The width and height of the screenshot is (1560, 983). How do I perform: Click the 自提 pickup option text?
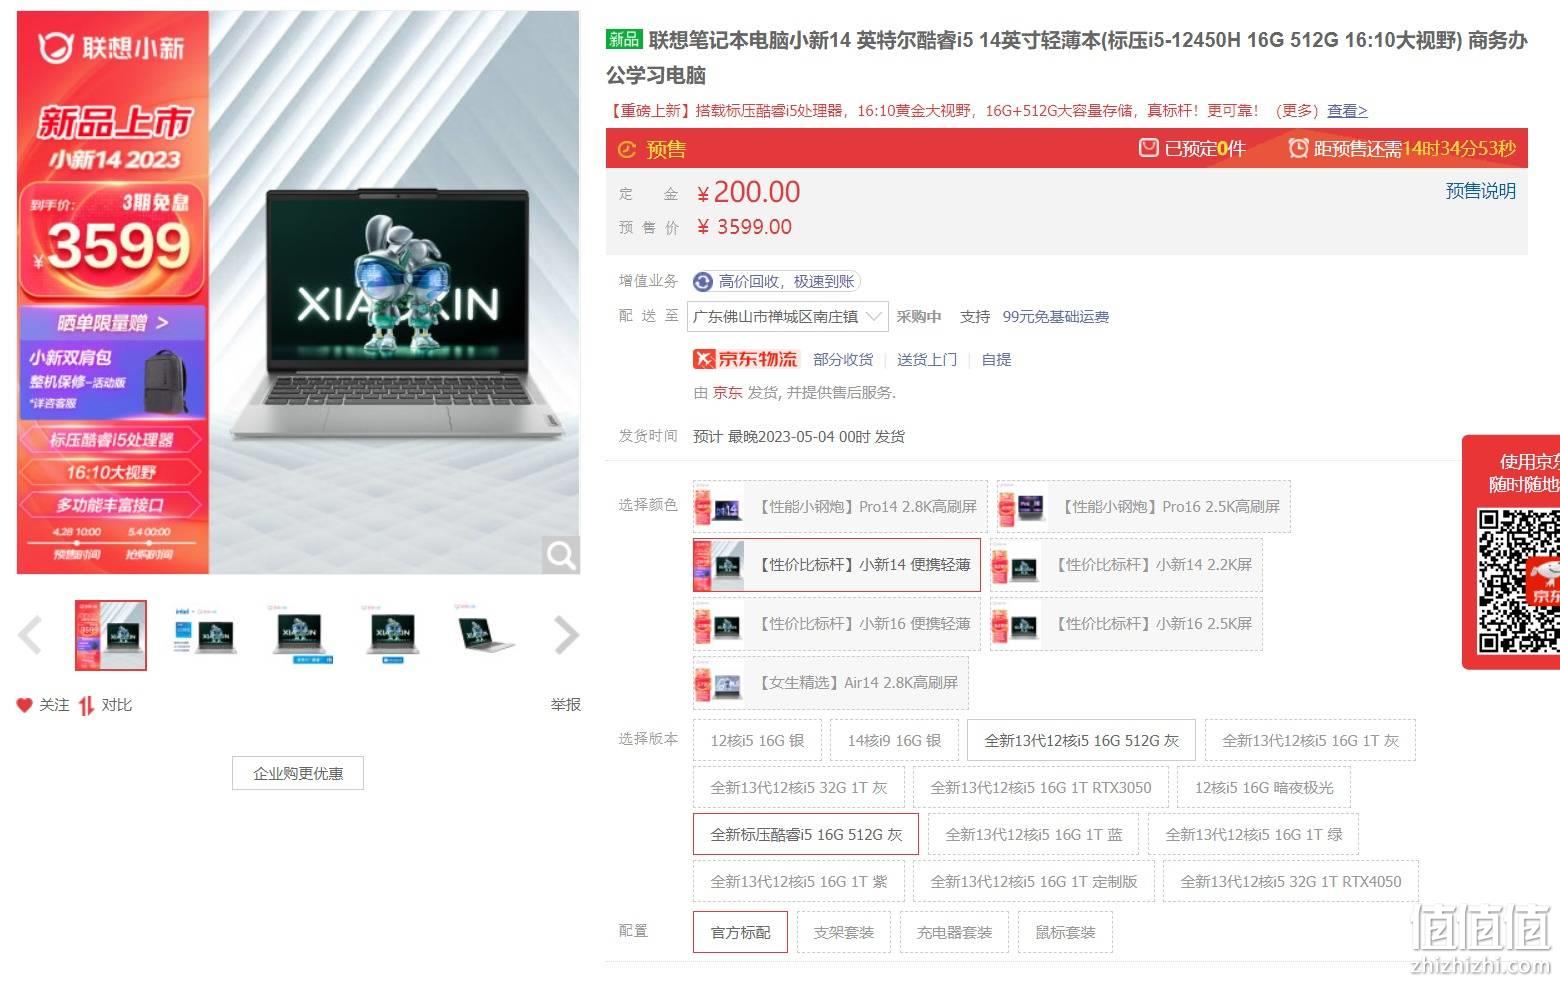(x=996, y=360)
